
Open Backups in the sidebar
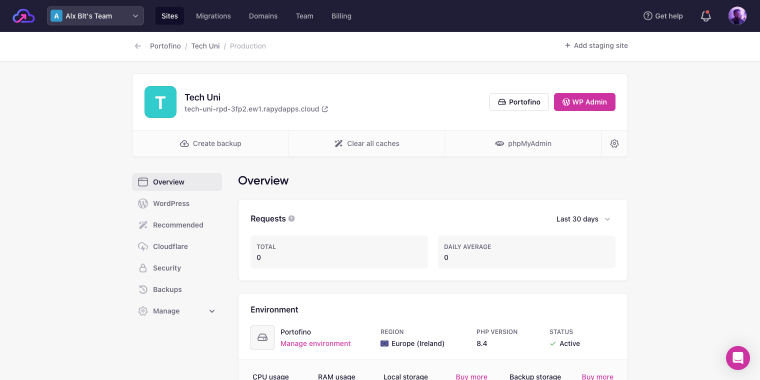pos(177,289)
